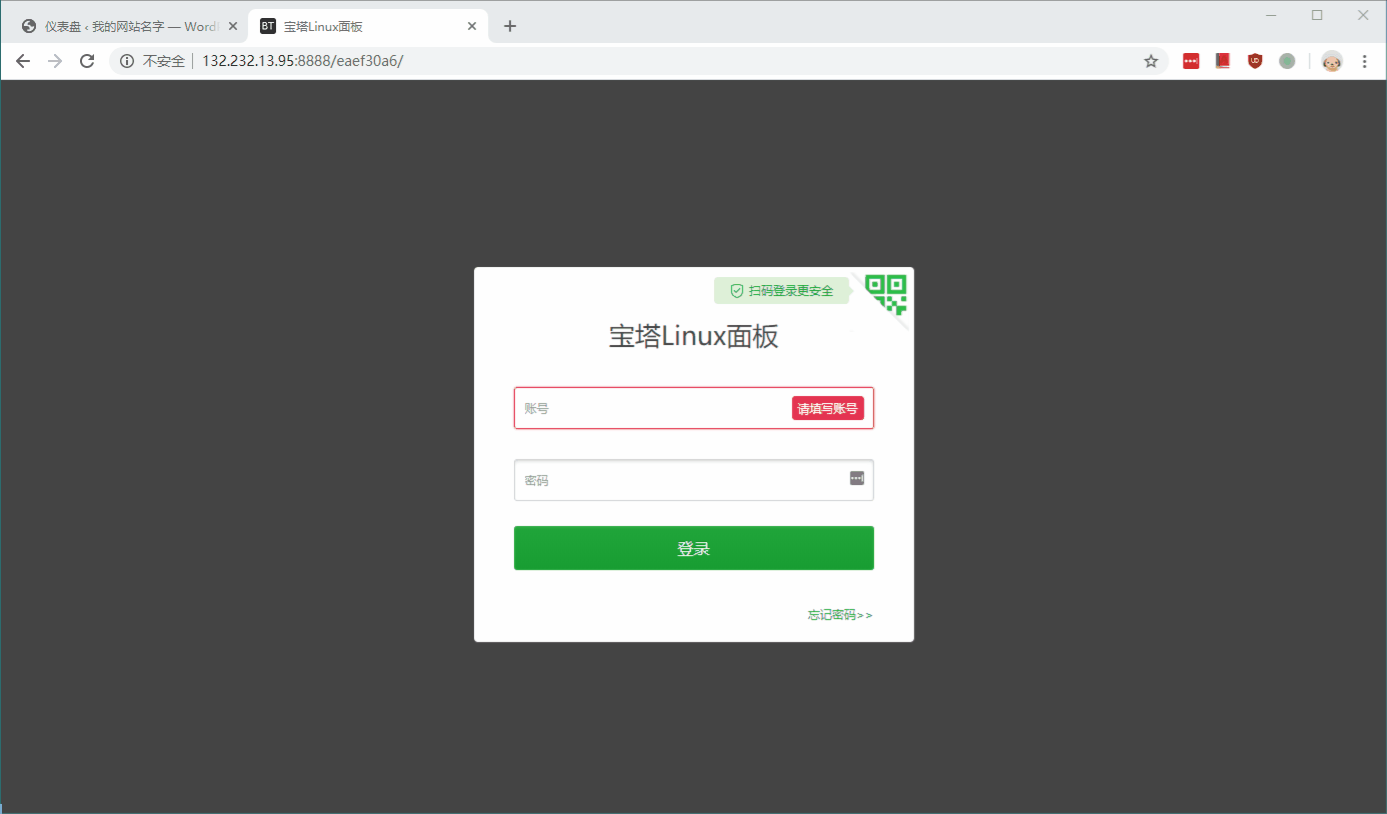Screen dimensions: 1387x814
Task: Close the Chrome window
Action: pyautogui.click(x=1363, y=15)
